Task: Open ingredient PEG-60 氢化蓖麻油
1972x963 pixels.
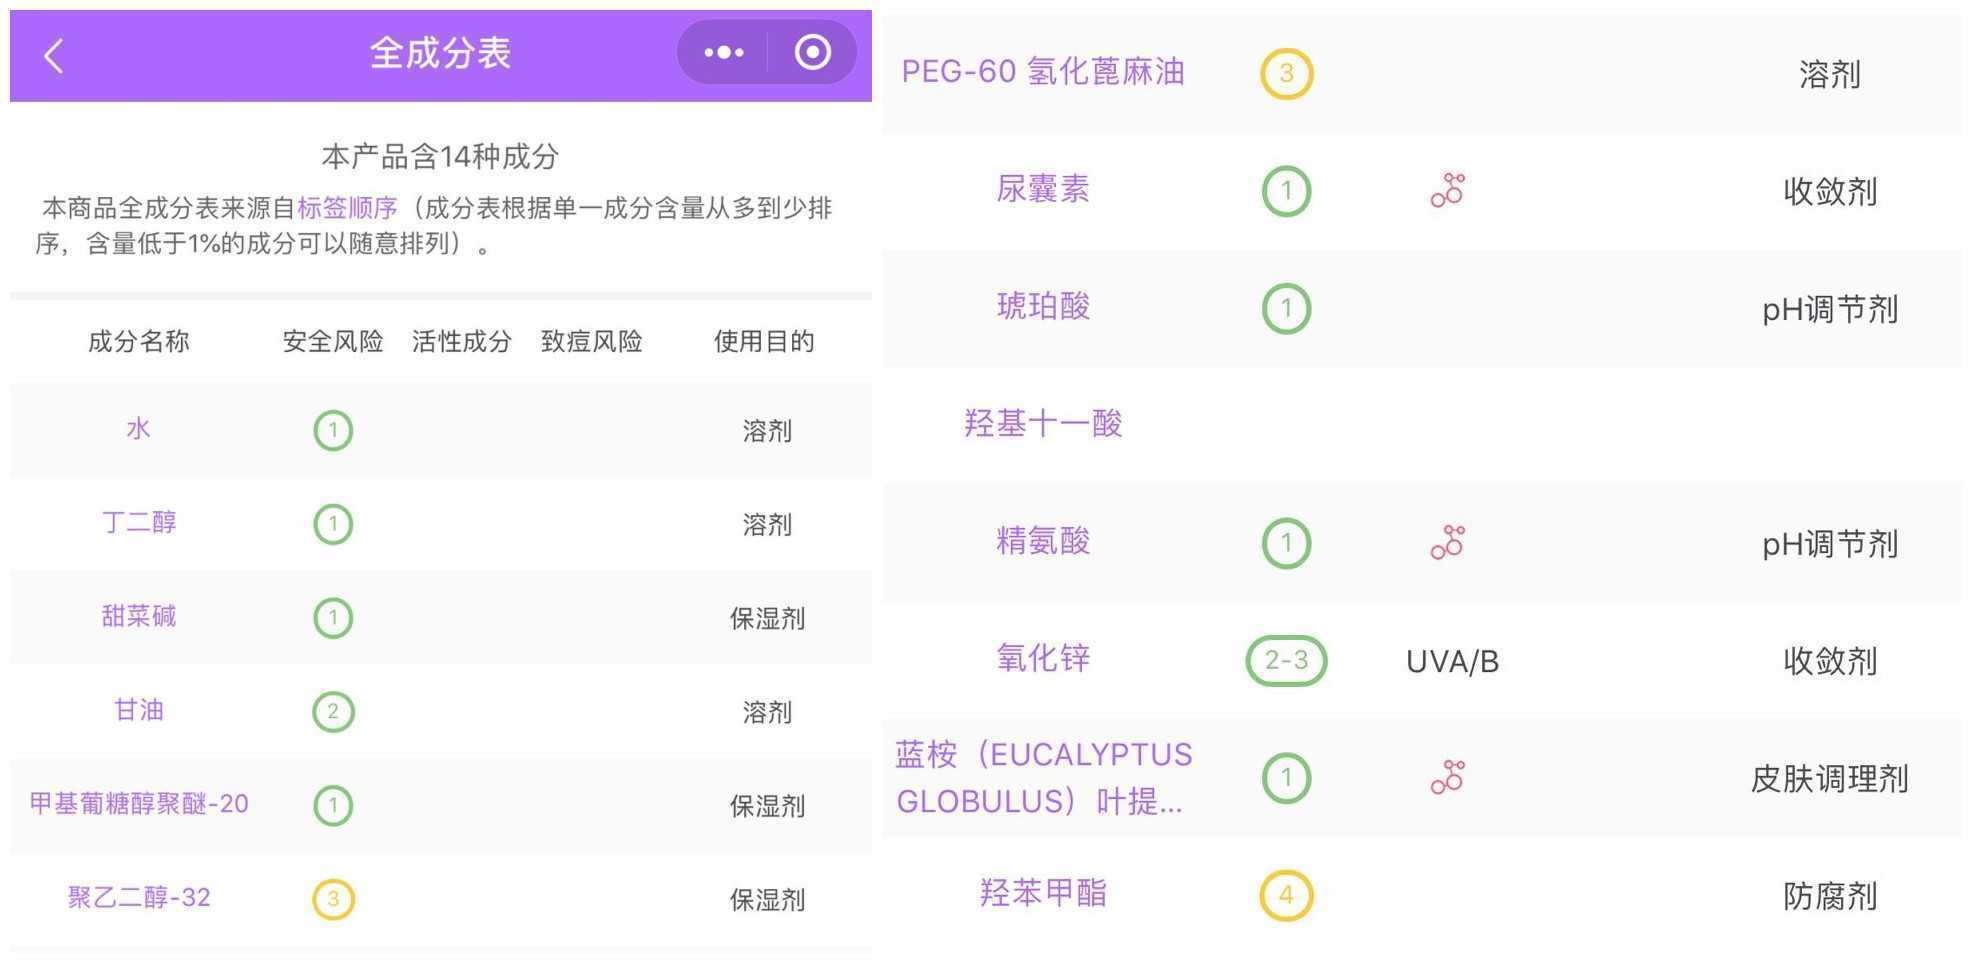Action: pos(1043,72)
